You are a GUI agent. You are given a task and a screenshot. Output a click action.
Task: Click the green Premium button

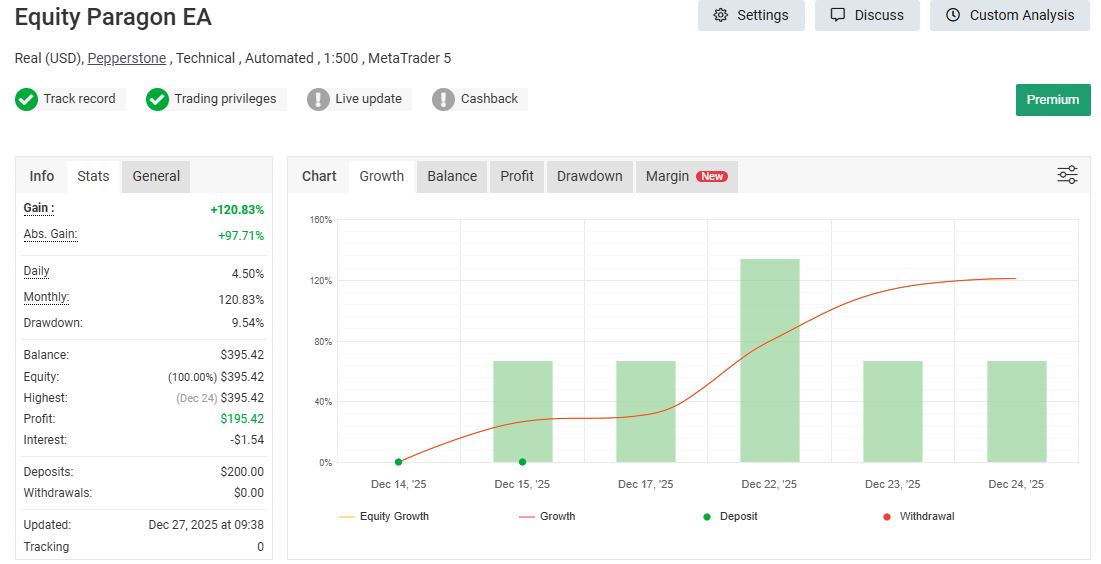tap(1053, 100)
